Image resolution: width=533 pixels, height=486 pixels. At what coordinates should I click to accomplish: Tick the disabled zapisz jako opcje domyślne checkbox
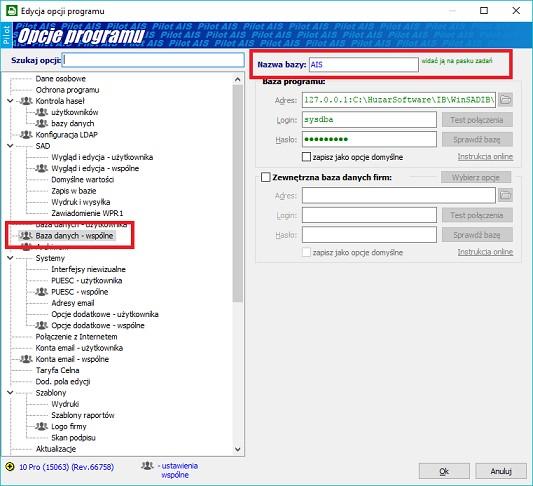tap(306, 252)
